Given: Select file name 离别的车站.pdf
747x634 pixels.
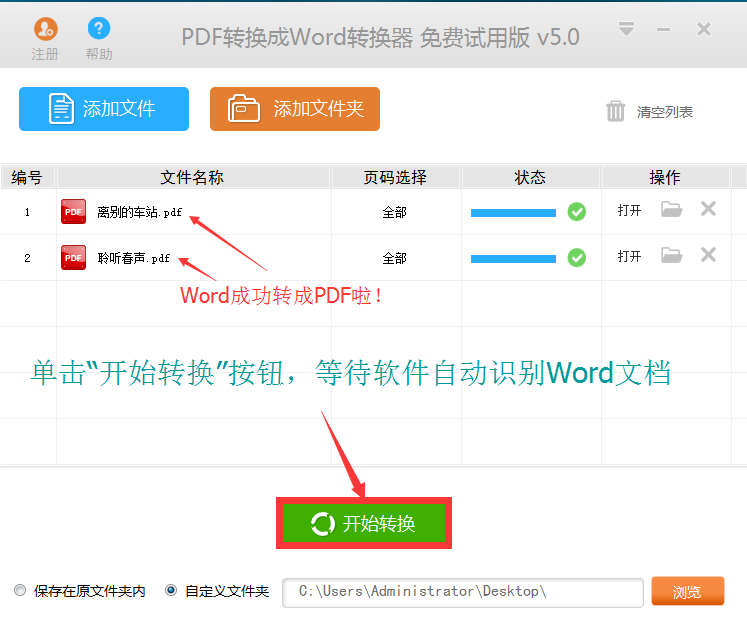Looking at the screenshot, I should [139, 212].
